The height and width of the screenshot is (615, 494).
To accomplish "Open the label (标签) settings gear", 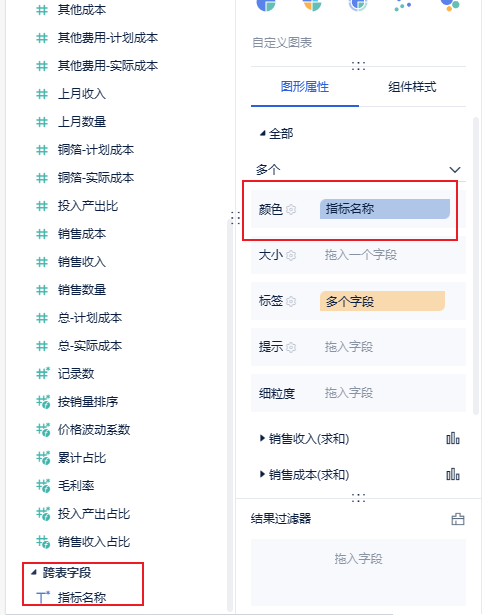I will (291, 301).
